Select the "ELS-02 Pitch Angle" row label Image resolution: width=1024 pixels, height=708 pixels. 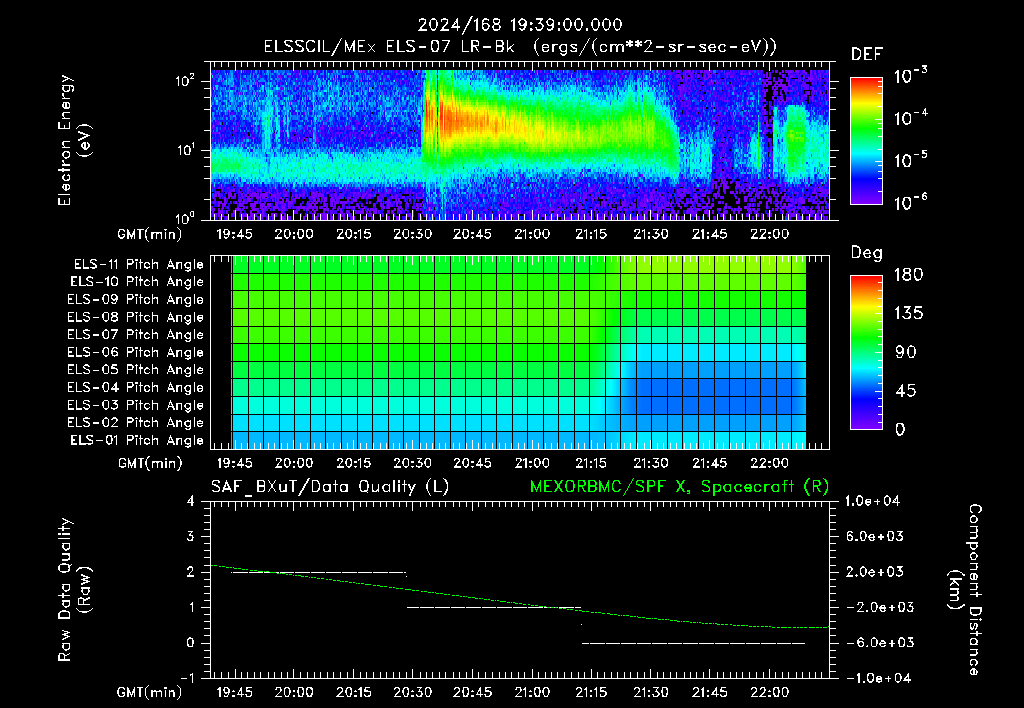click(136, 423)
